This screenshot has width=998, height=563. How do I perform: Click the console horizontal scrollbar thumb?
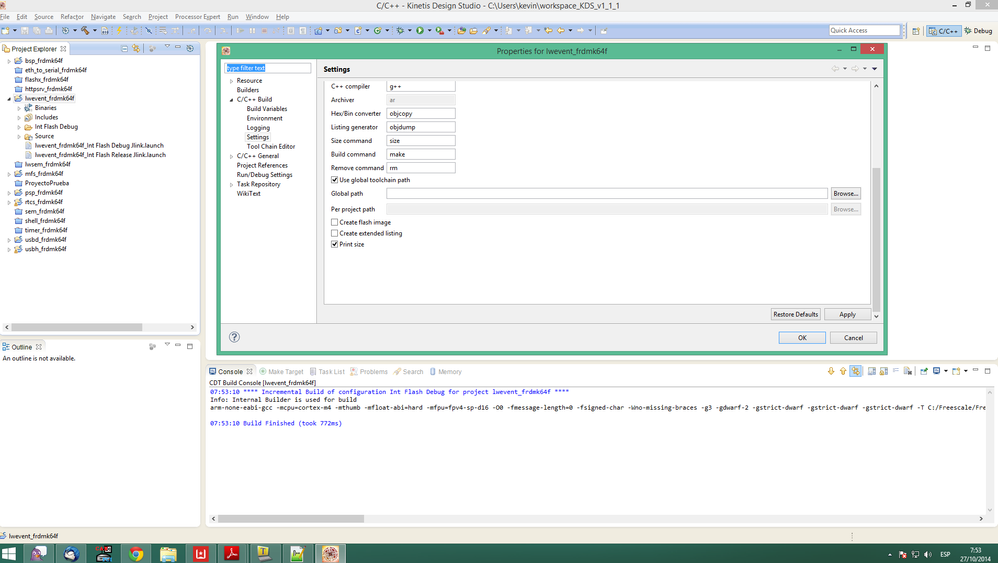pos(291,518)
